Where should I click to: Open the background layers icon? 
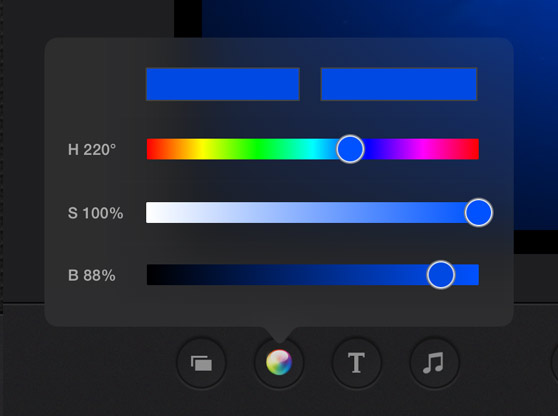click(201, 363)
